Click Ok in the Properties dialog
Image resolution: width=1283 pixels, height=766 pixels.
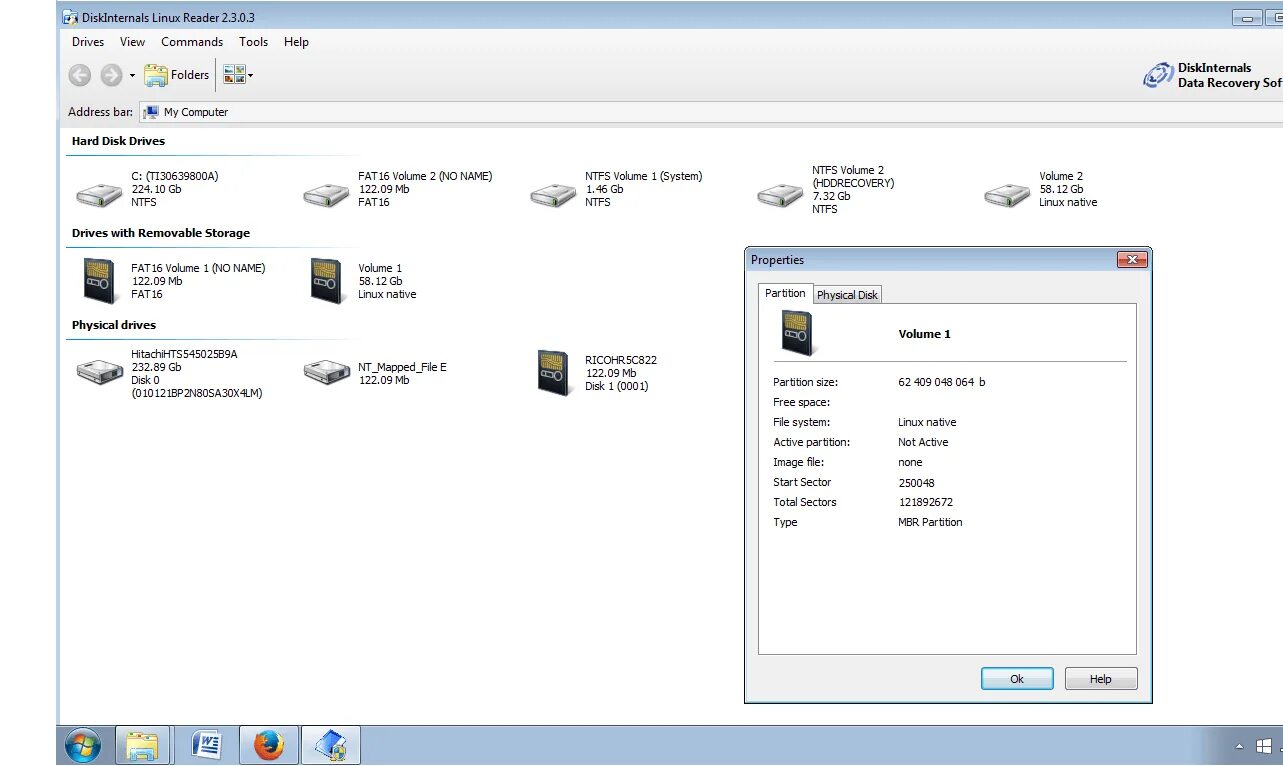click(1017, 679)
